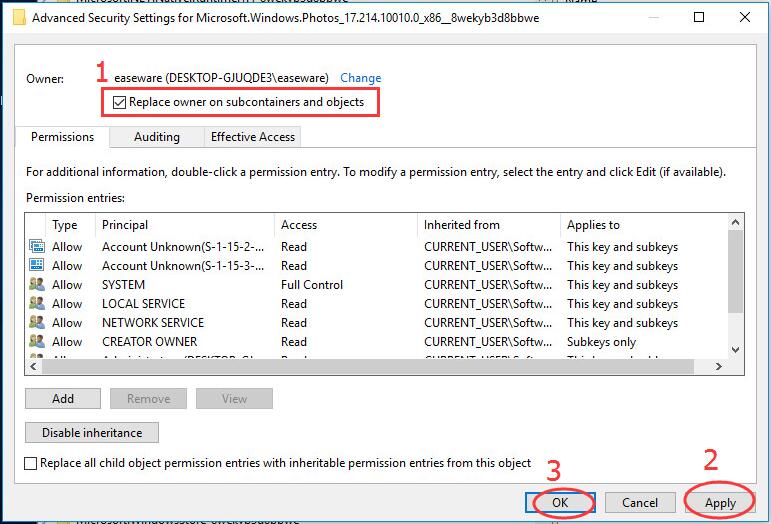Click the Add button
This screenshot has width=771, height=524.
[63, 398]
